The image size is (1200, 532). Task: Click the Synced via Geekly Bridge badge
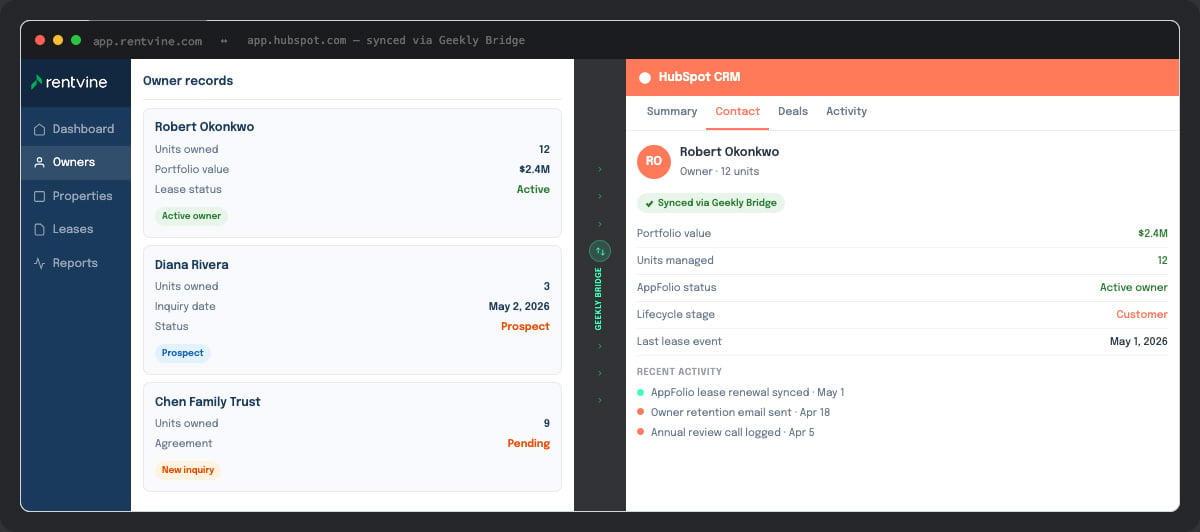click(x=711, y=203)
